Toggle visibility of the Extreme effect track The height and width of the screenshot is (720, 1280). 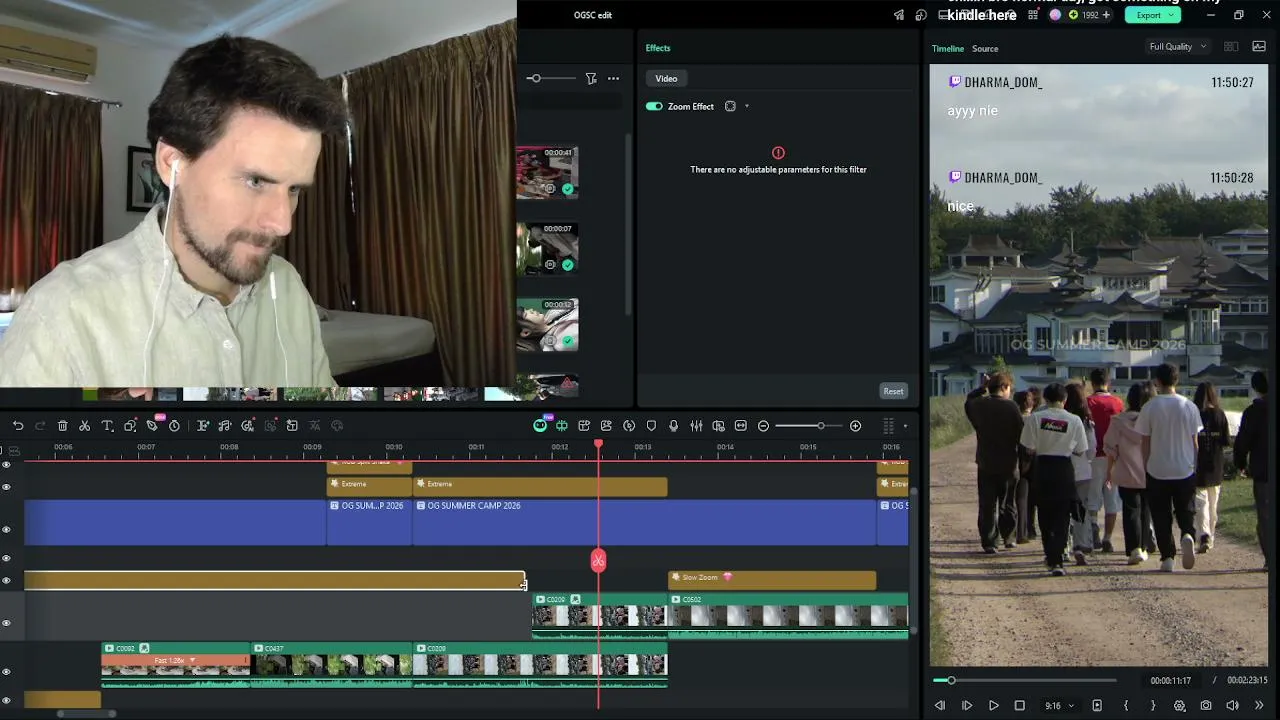[6, 487]
